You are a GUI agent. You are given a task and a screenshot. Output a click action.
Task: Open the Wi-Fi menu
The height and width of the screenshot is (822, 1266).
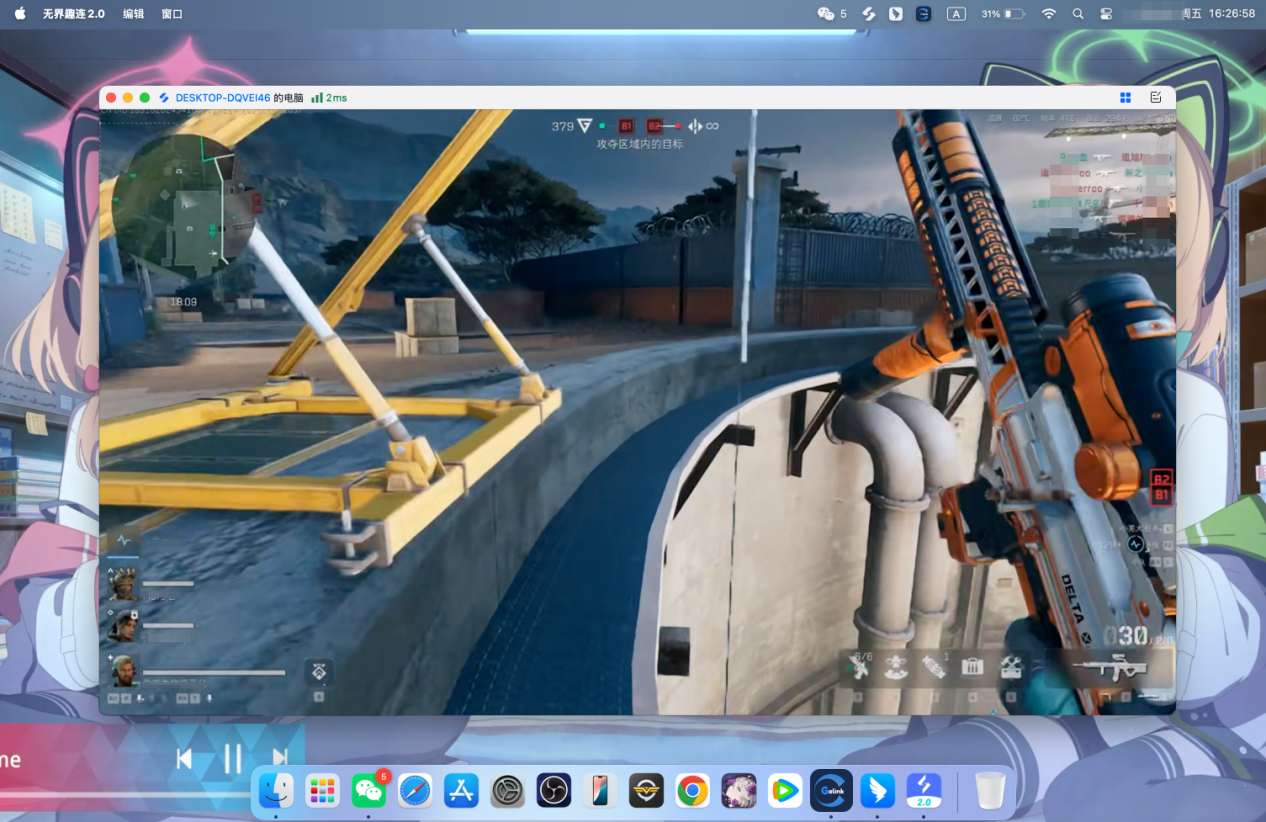point(1048,14)
